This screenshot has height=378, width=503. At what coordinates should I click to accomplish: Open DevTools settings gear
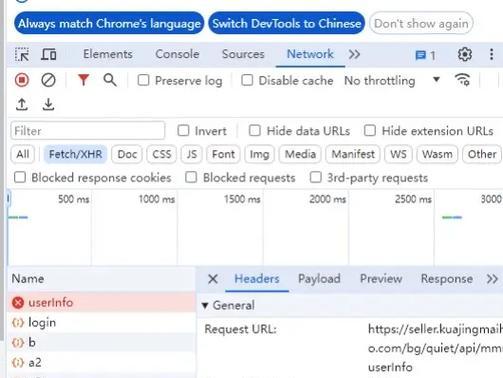[x=465, y=54]
